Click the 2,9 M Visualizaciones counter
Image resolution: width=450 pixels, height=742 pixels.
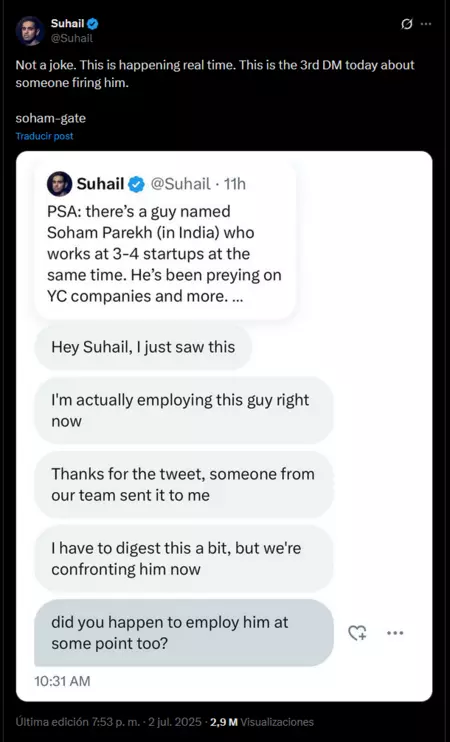(x=262, y=722)
